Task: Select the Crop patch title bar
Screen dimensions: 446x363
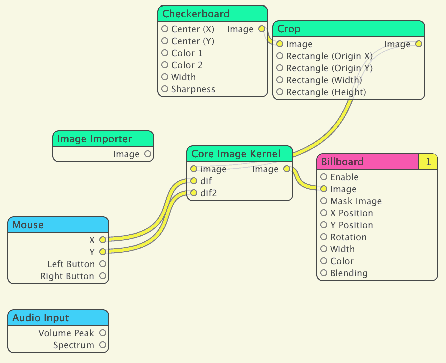Action: tap(349, 29)
